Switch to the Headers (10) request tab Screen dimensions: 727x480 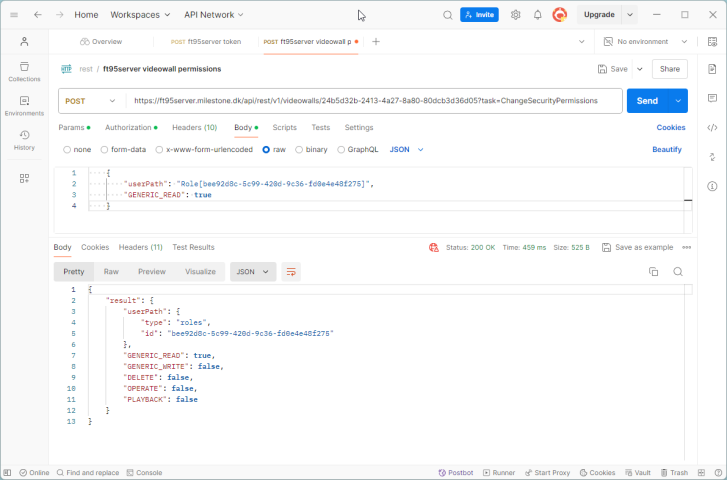194,128
